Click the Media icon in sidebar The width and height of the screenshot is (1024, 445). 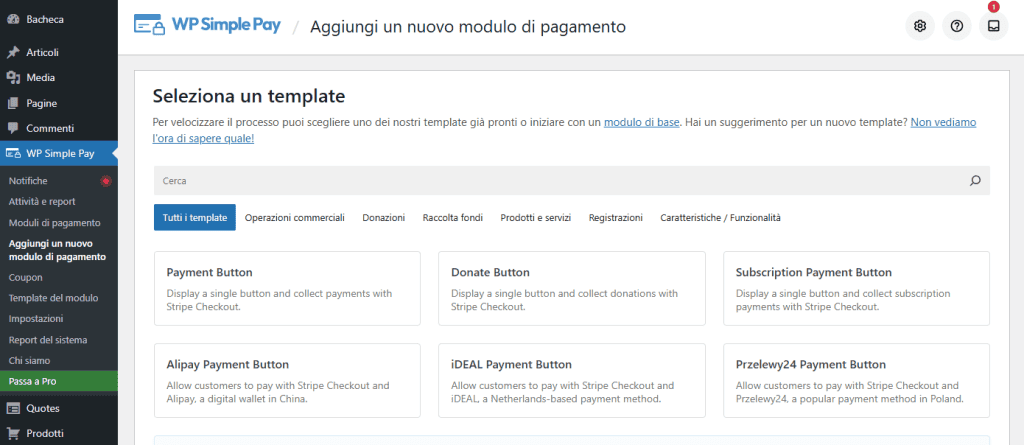point(12,78)
